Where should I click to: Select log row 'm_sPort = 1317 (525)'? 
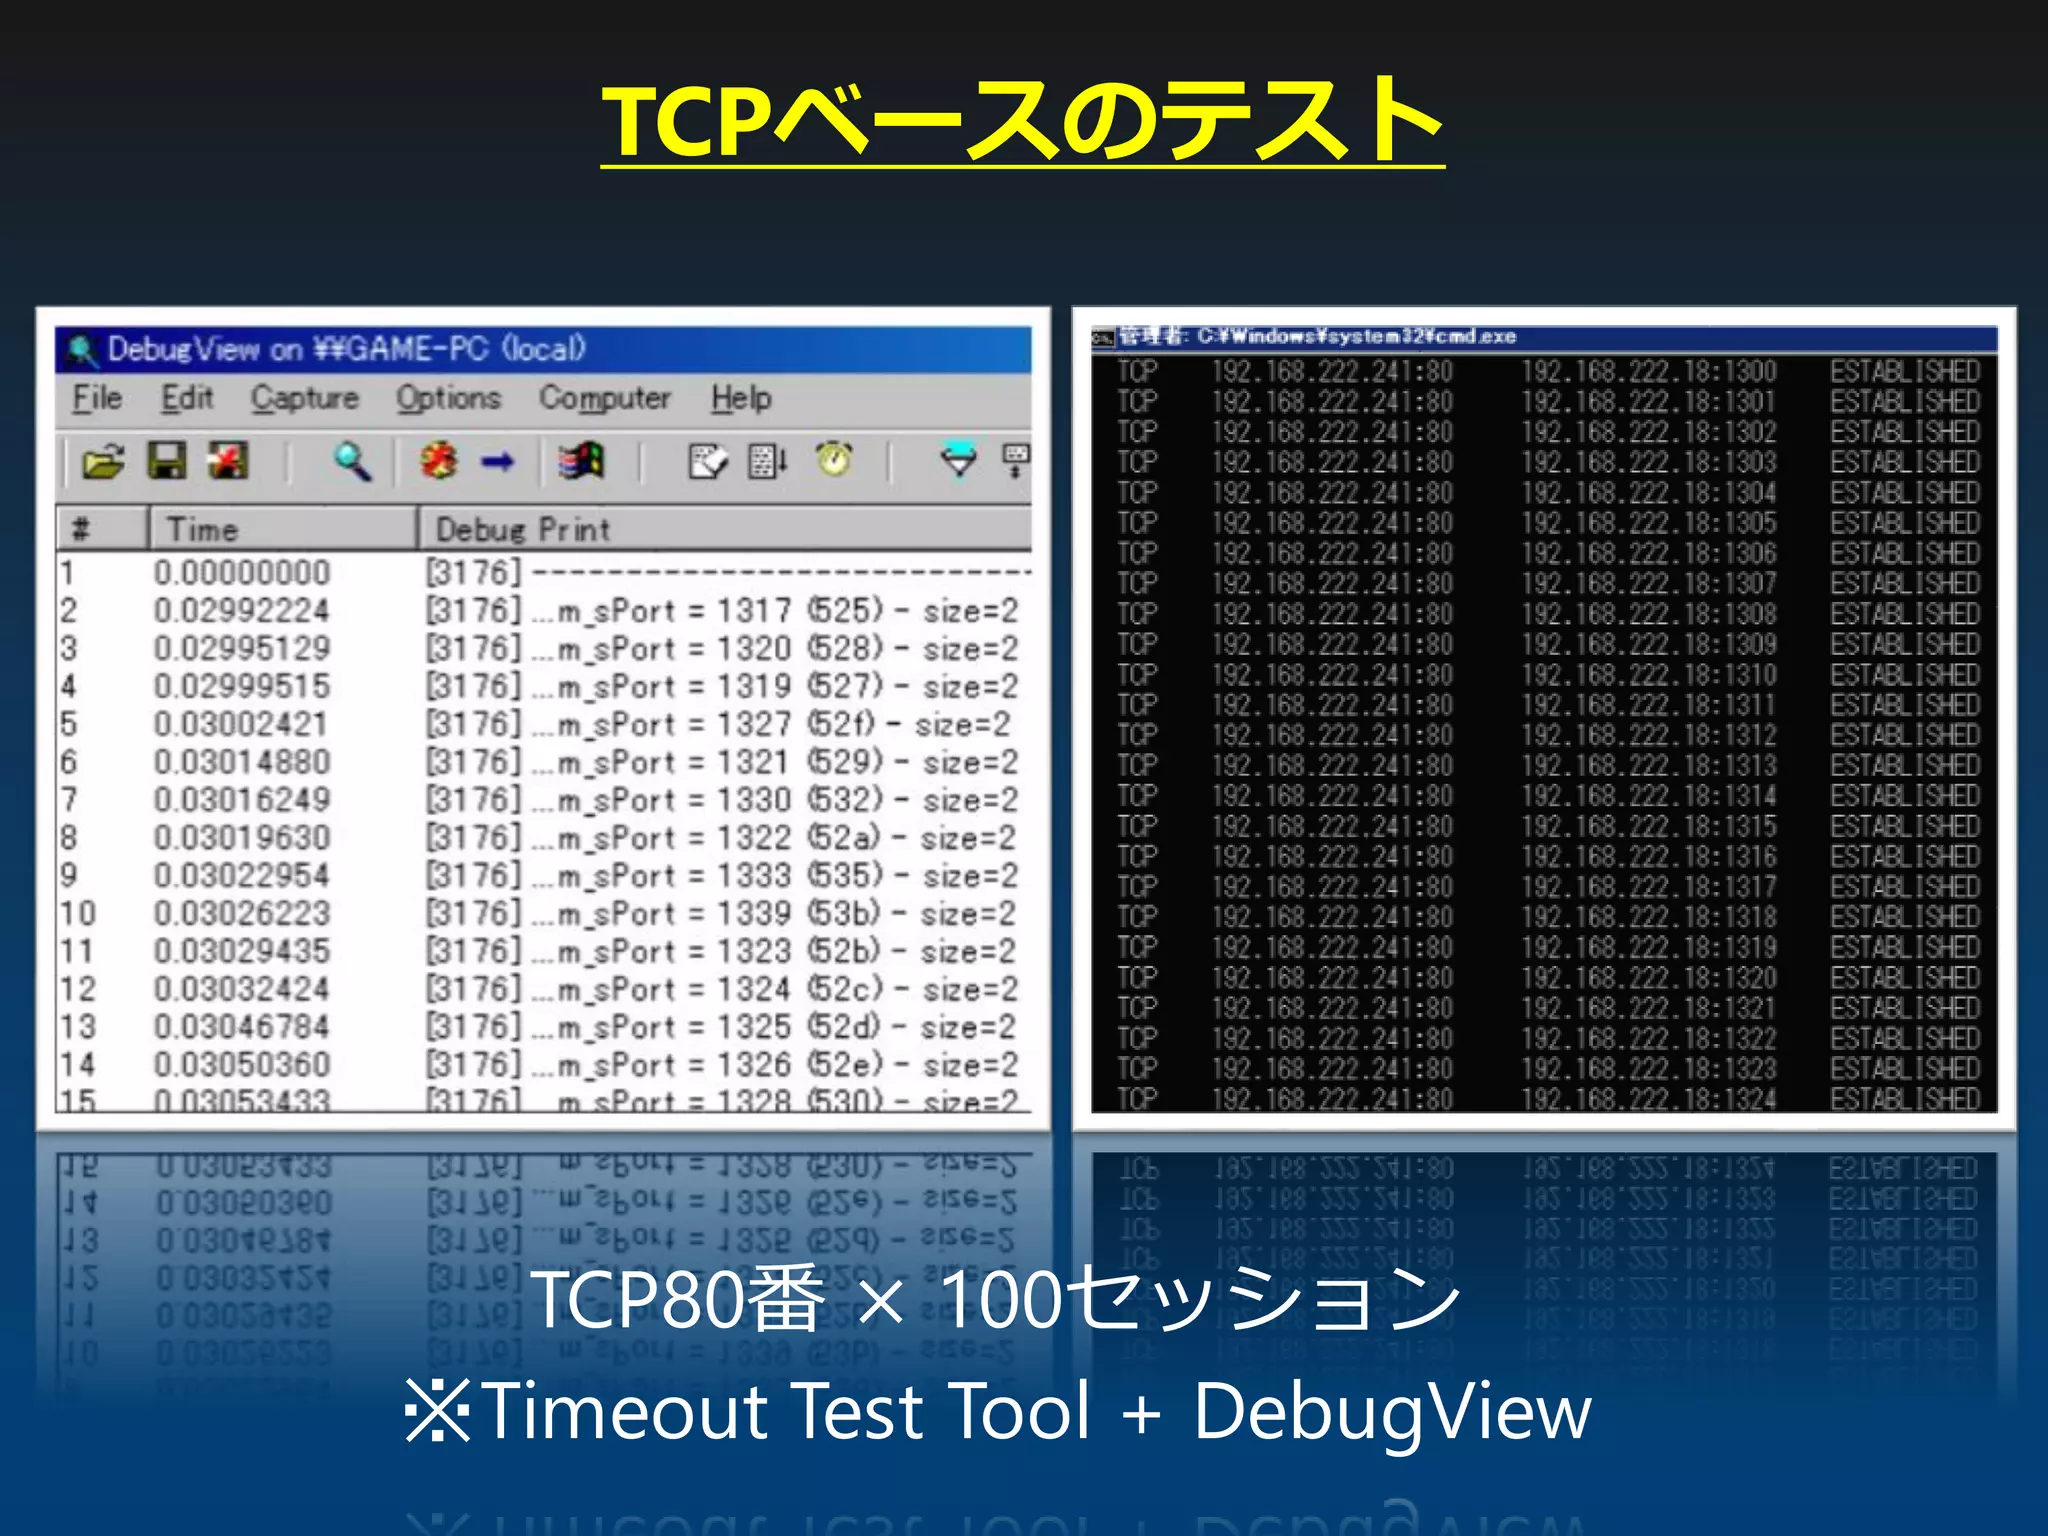click(544, 611)
